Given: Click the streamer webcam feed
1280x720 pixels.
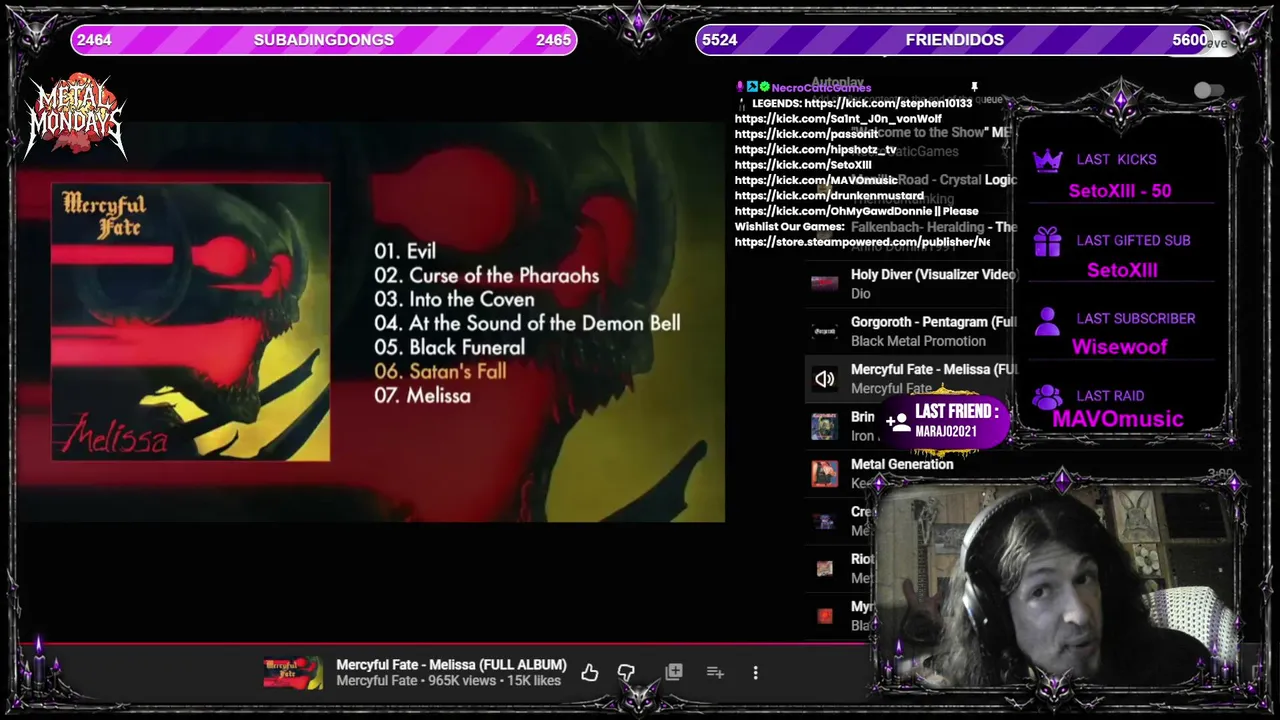Looking at the screenshot, I should [x=1056, y=589].
